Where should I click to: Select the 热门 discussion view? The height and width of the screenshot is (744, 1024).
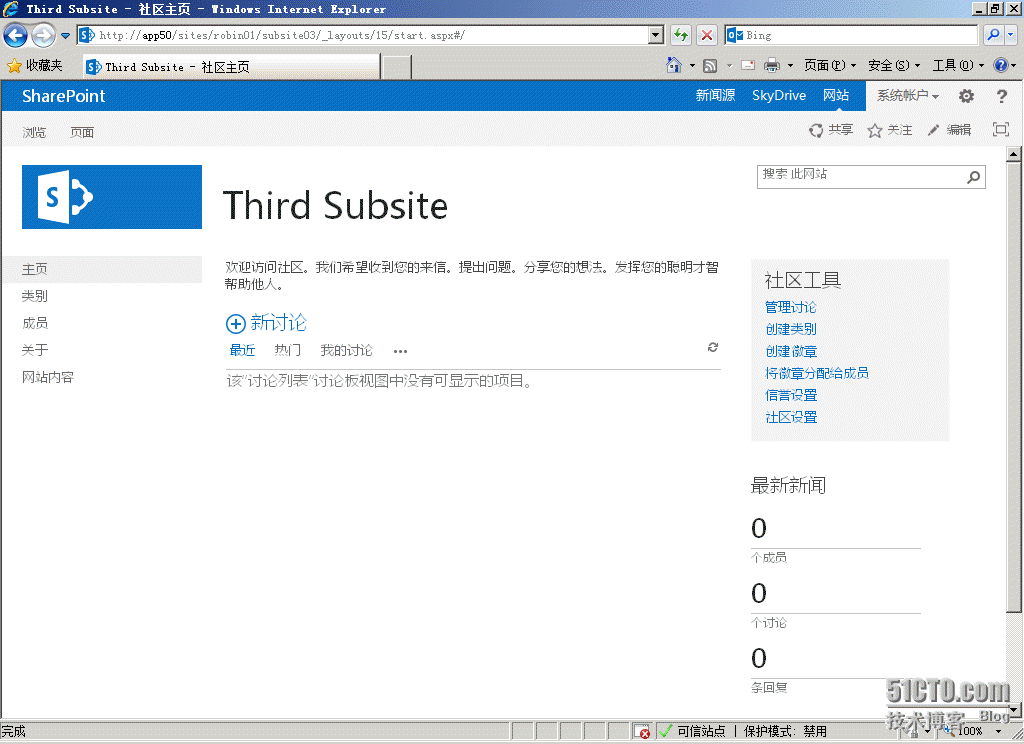(287, 350)
